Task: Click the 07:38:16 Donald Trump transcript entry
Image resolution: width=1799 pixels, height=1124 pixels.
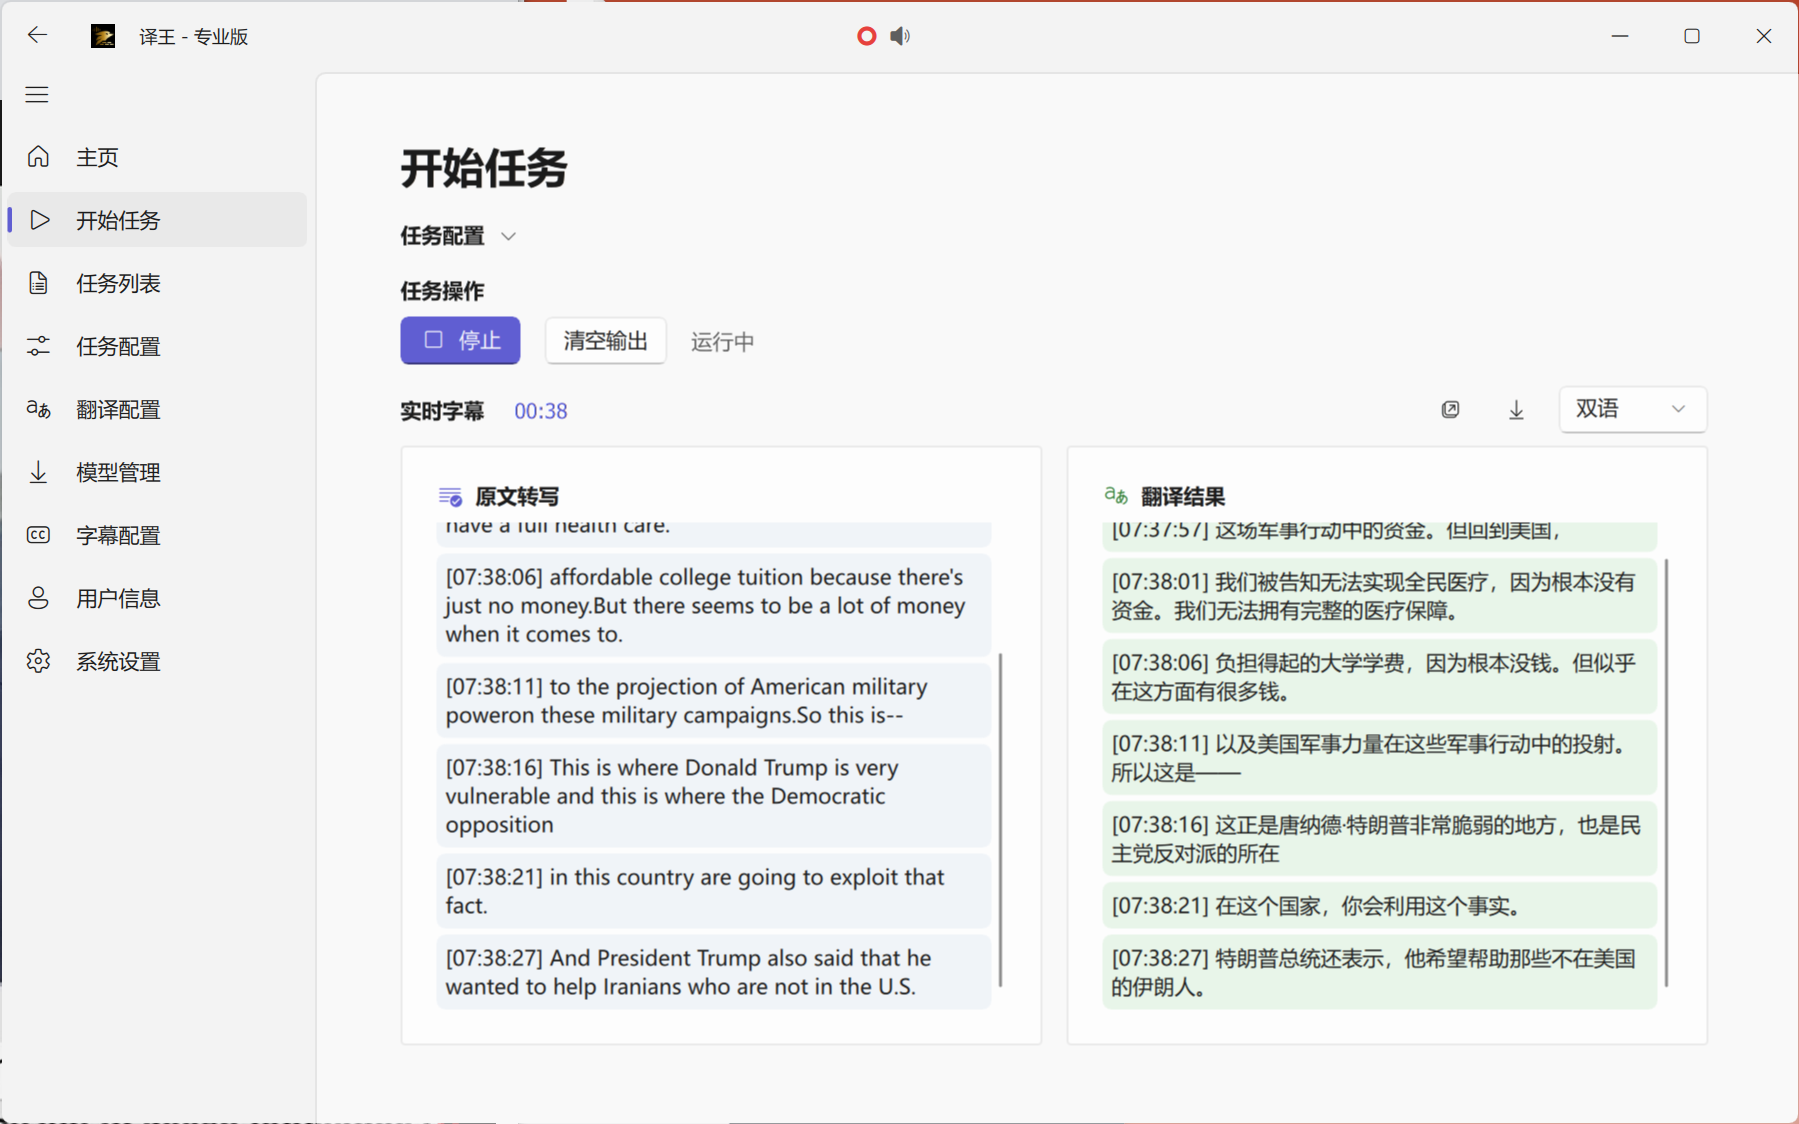Action: (x=713, y=796)
